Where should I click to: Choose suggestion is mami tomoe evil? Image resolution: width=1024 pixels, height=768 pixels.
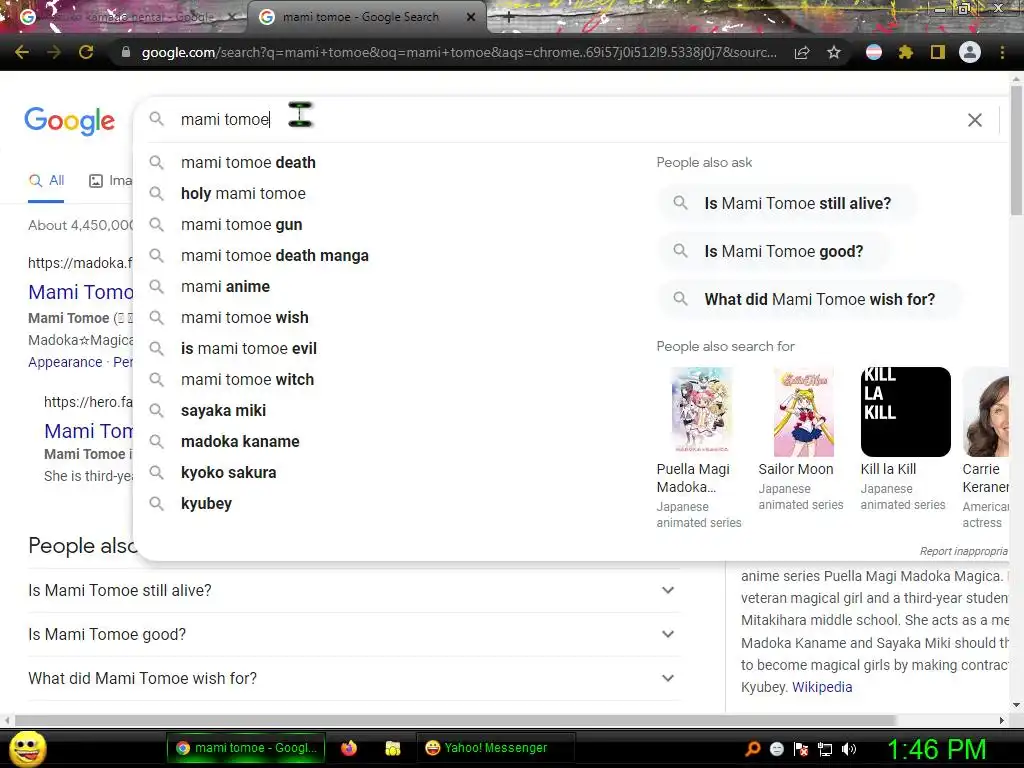click(249, 349)
